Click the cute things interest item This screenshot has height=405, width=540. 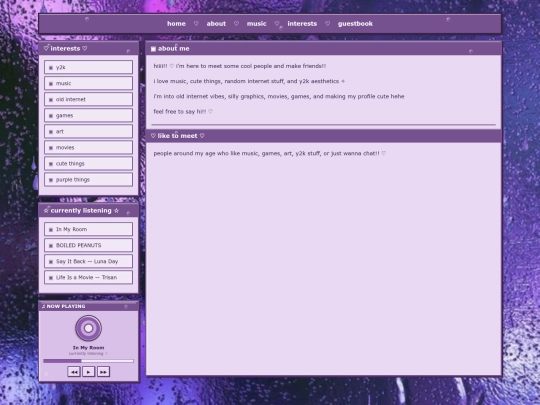coord(89,164)
